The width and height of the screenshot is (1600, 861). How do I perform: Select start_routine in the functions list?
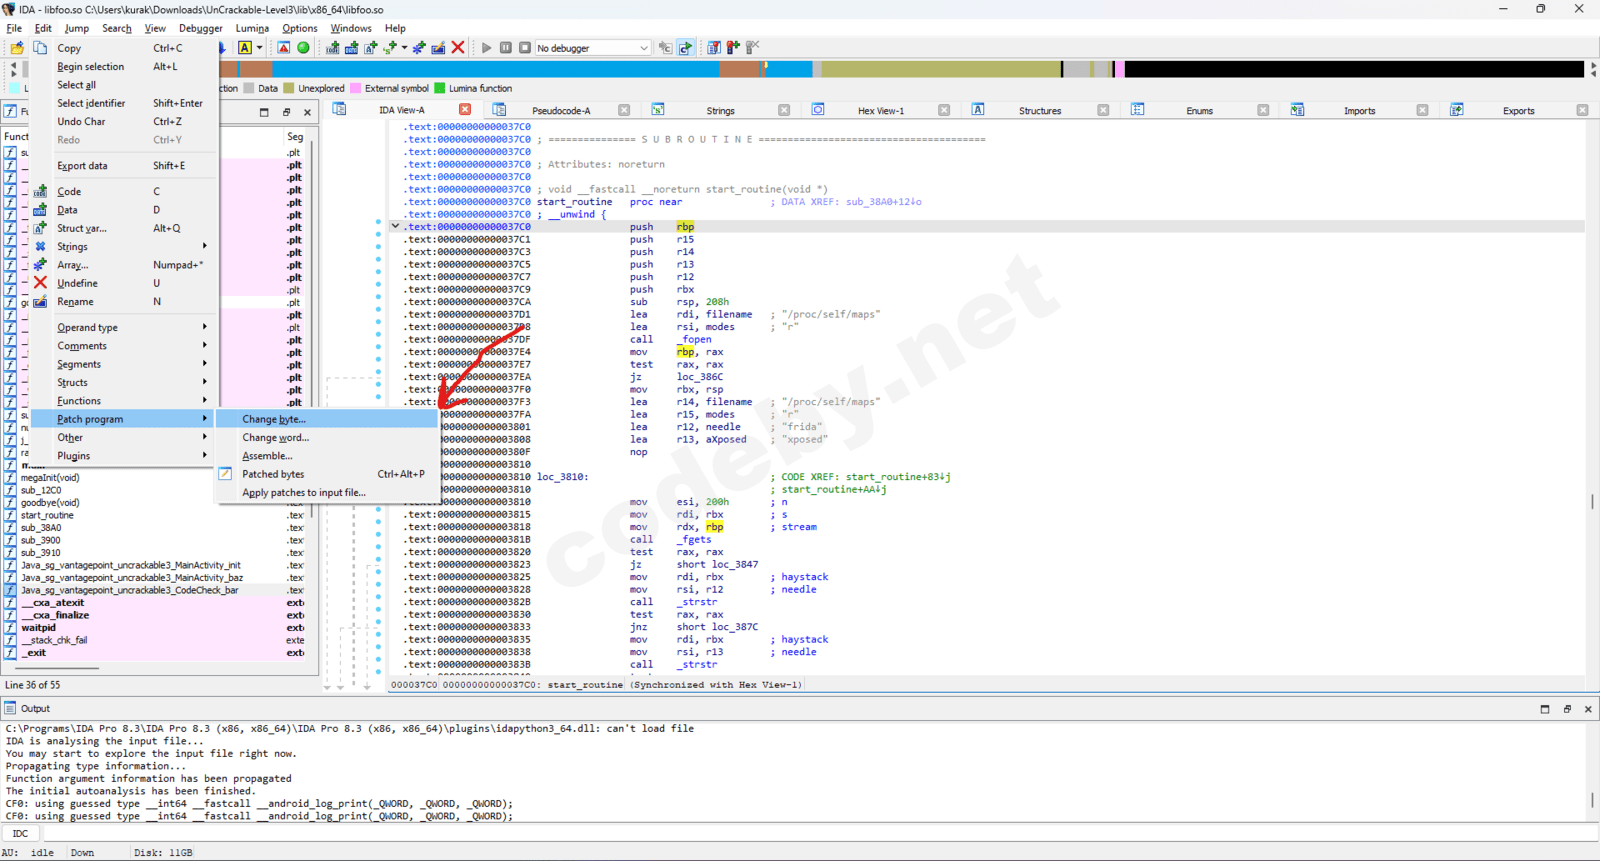pos(47,516)
